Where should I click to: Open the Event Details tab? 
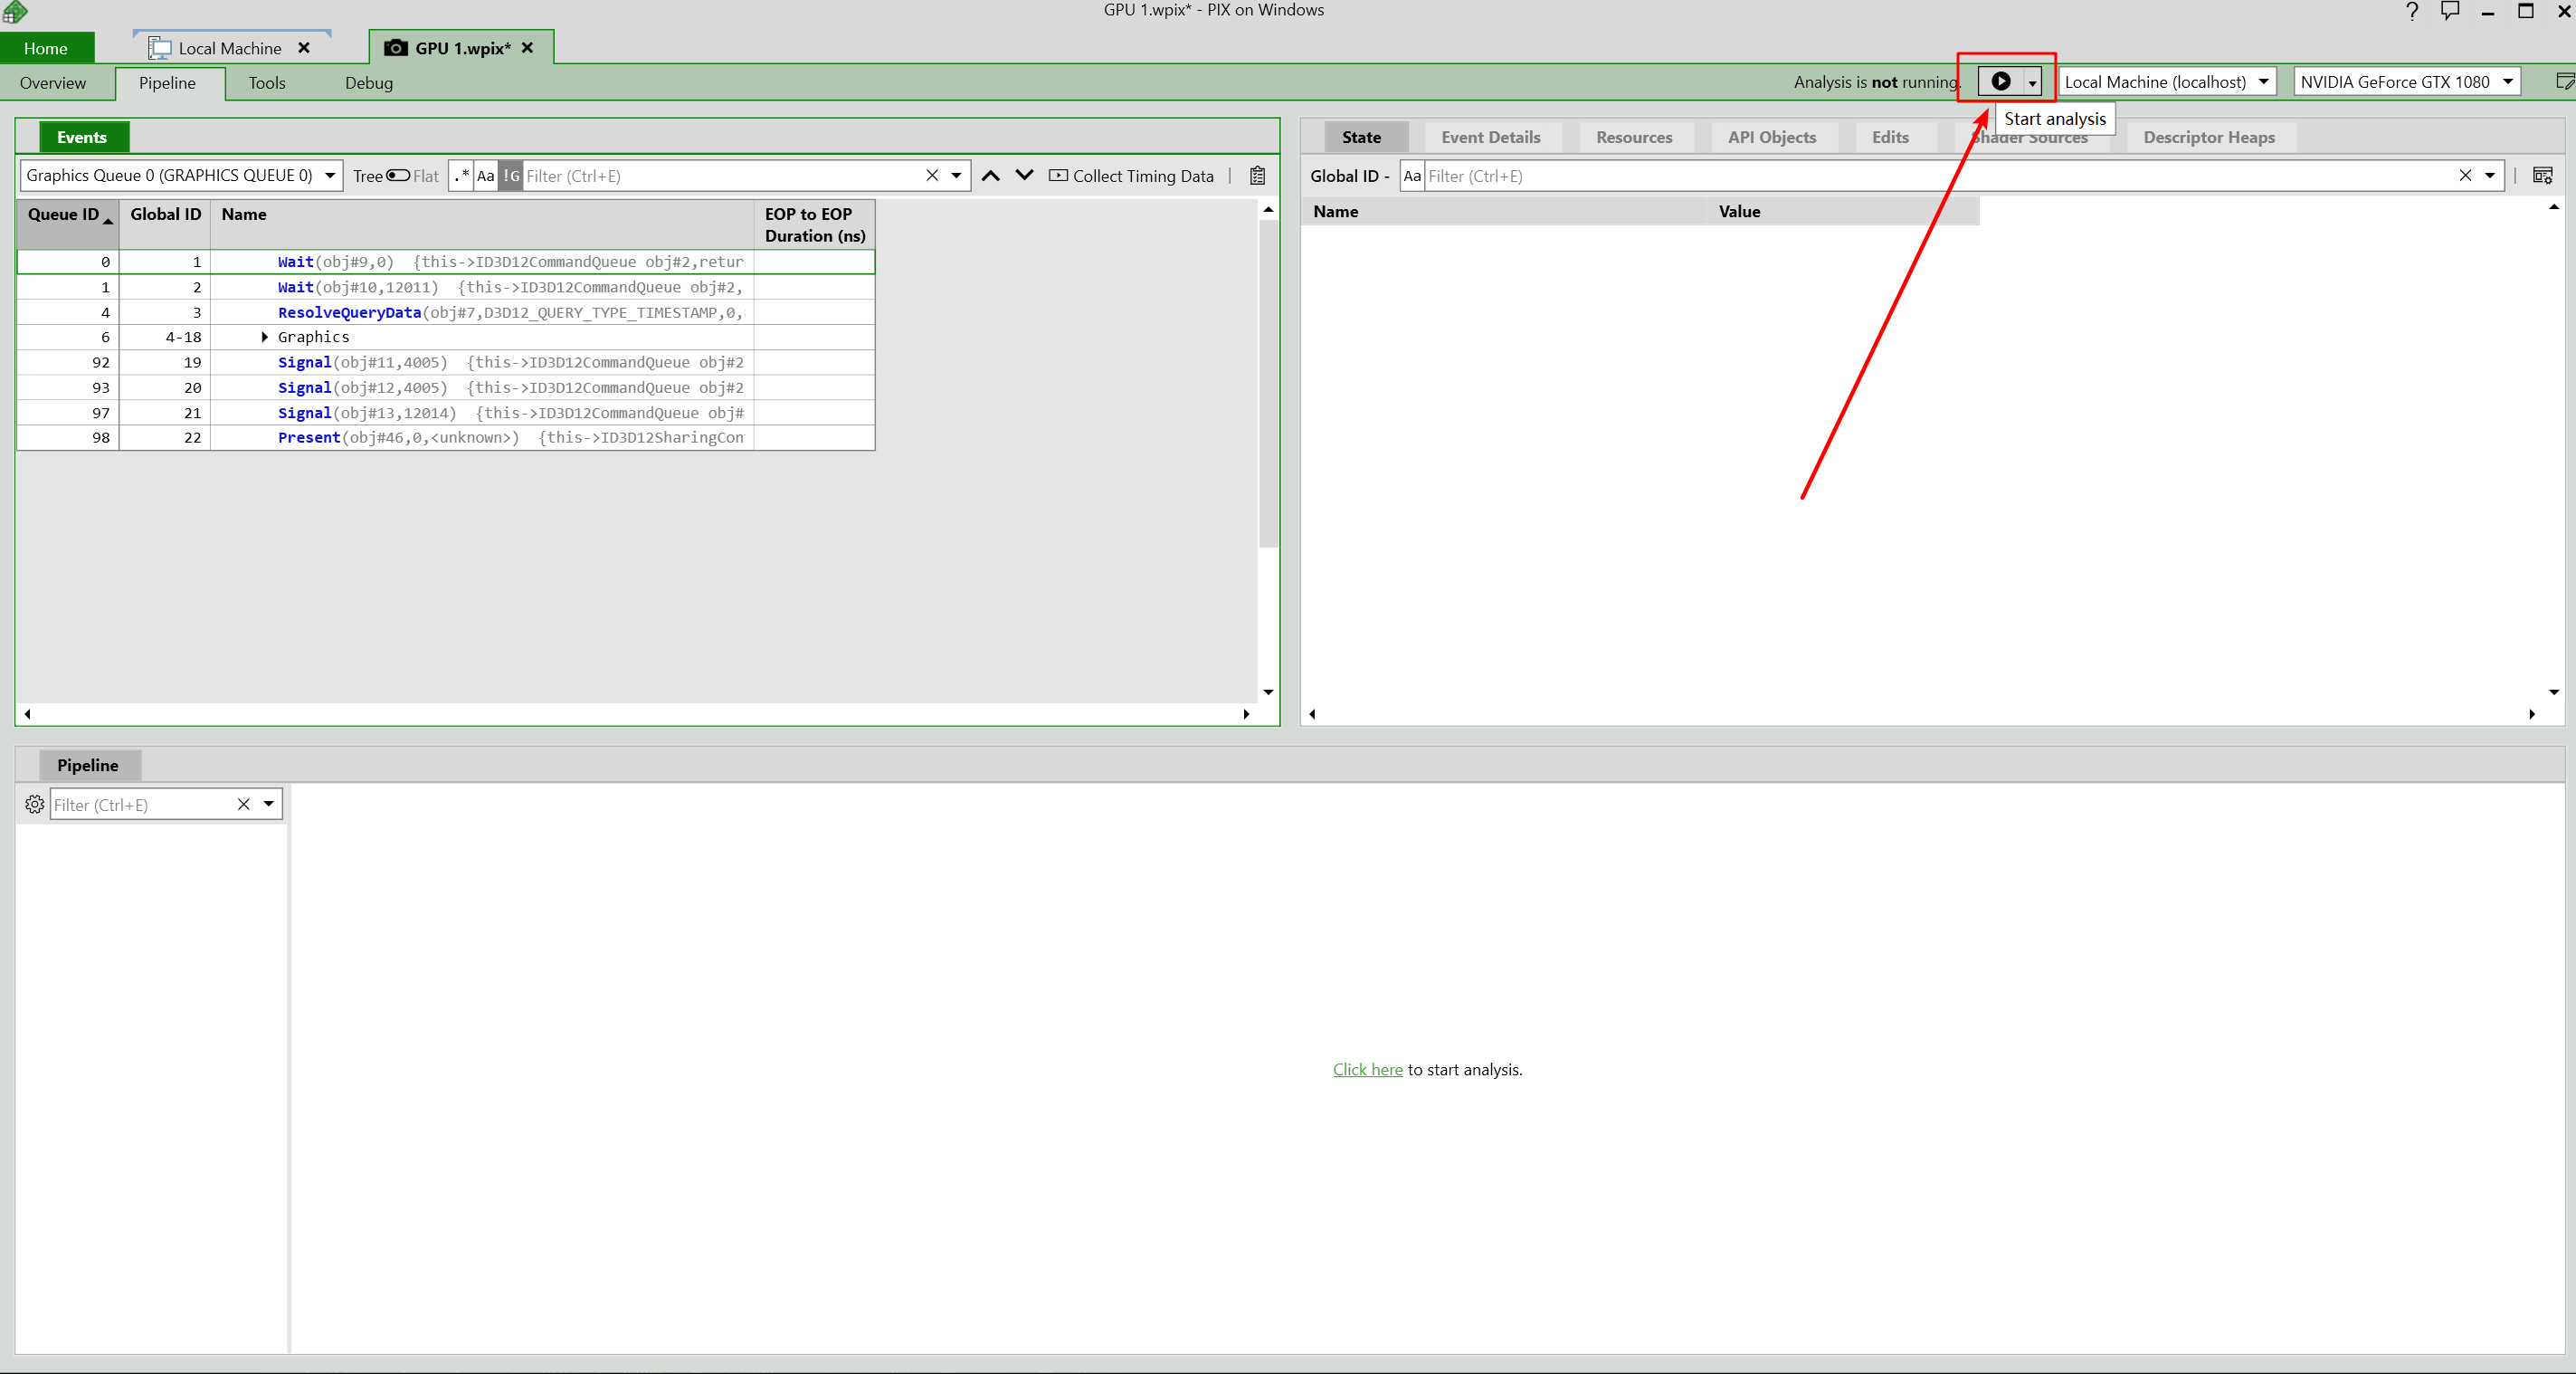point(1490,137)
